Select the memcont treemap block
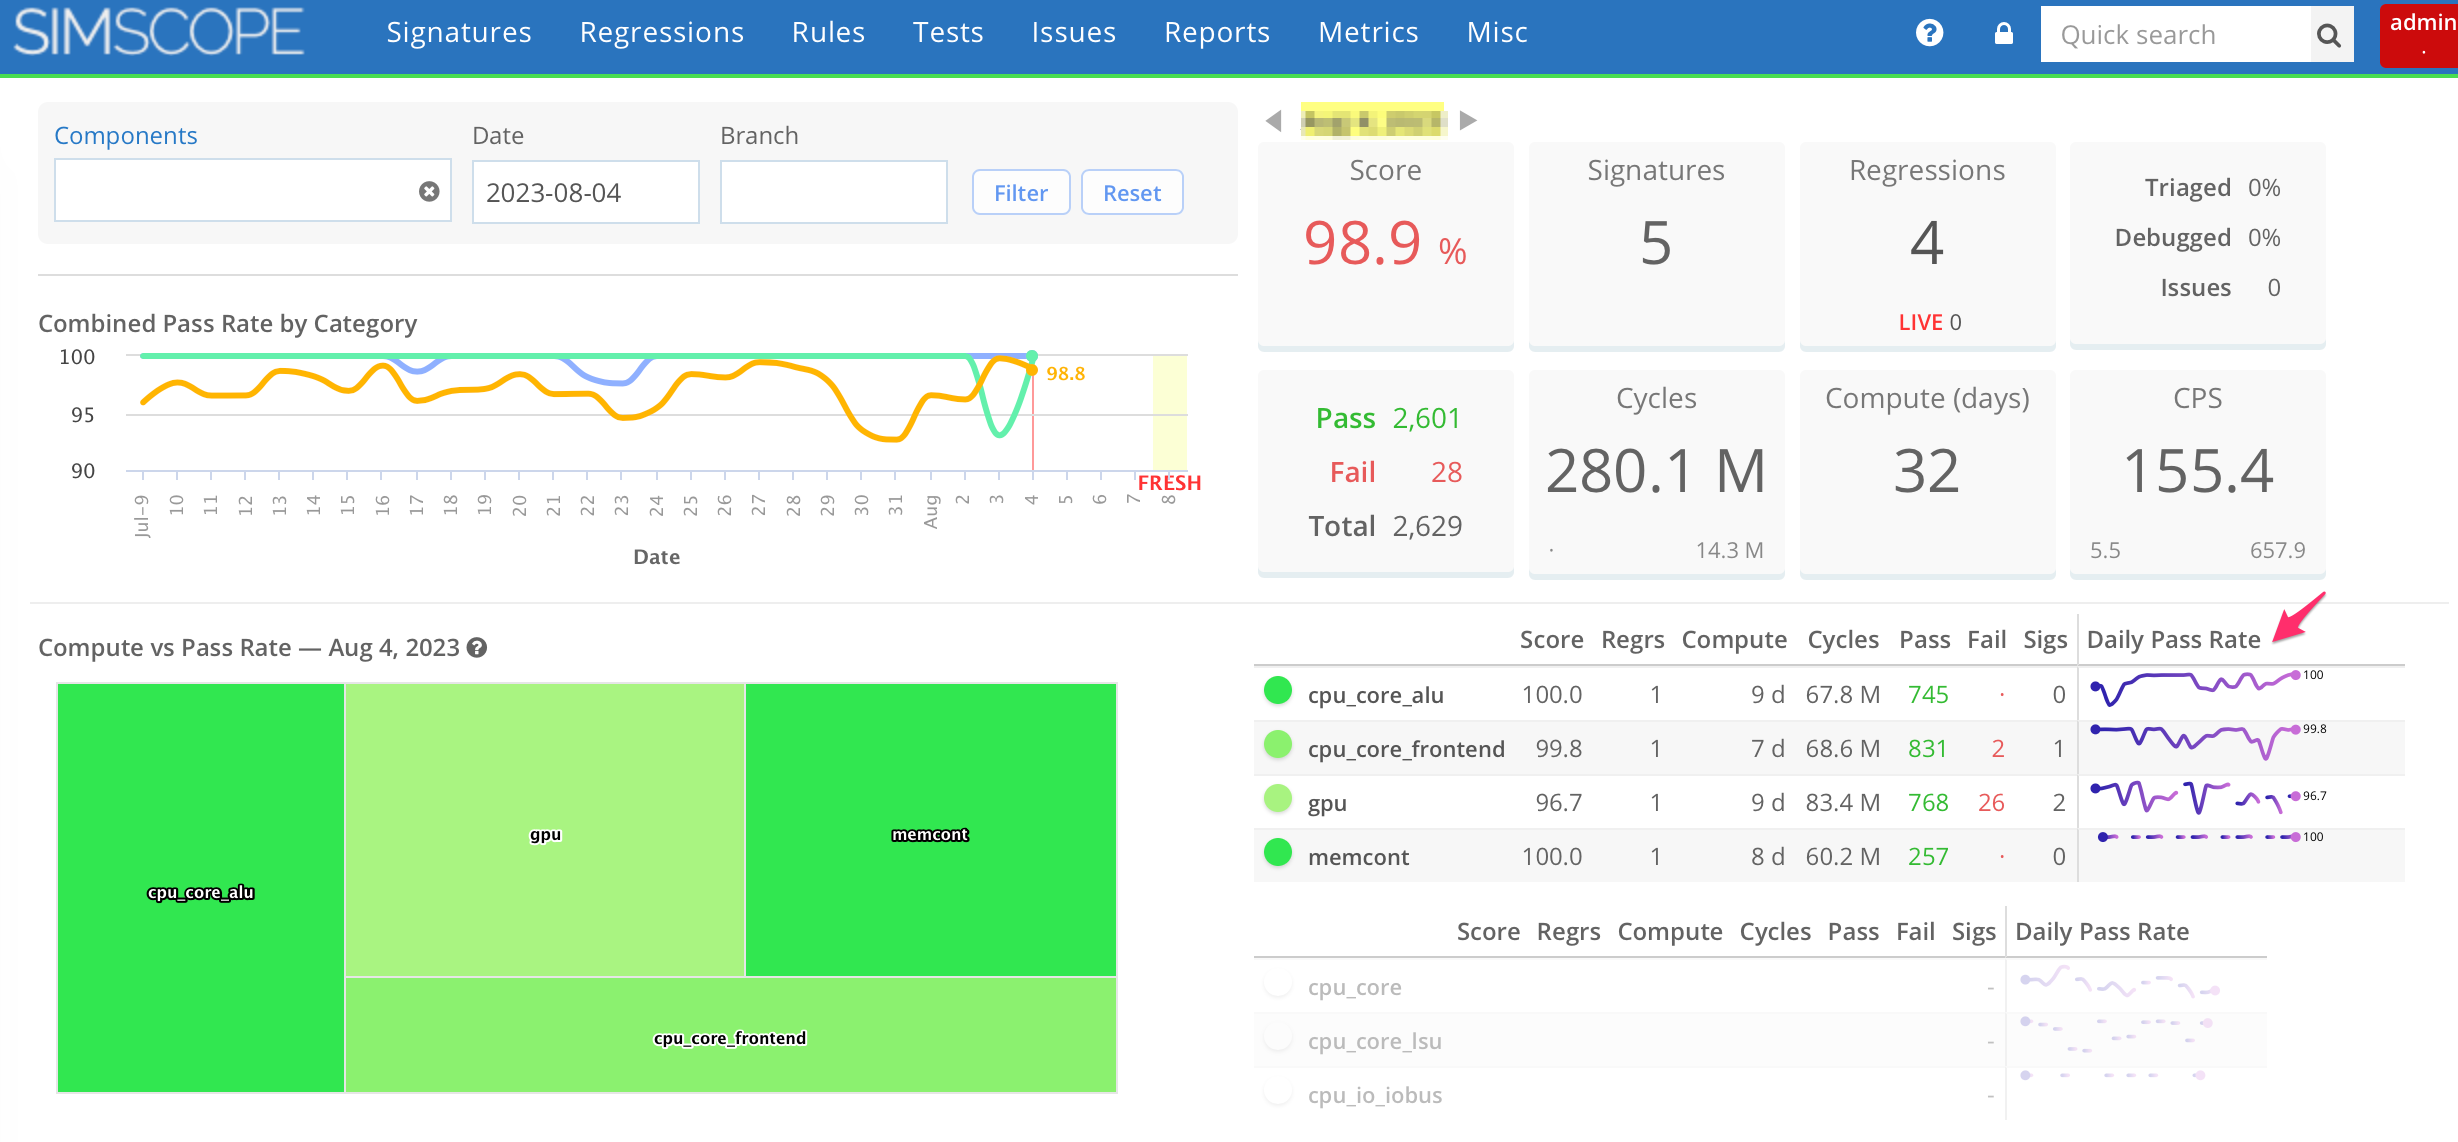This screenshot has width=2458, height=1142. click(931, 830)
